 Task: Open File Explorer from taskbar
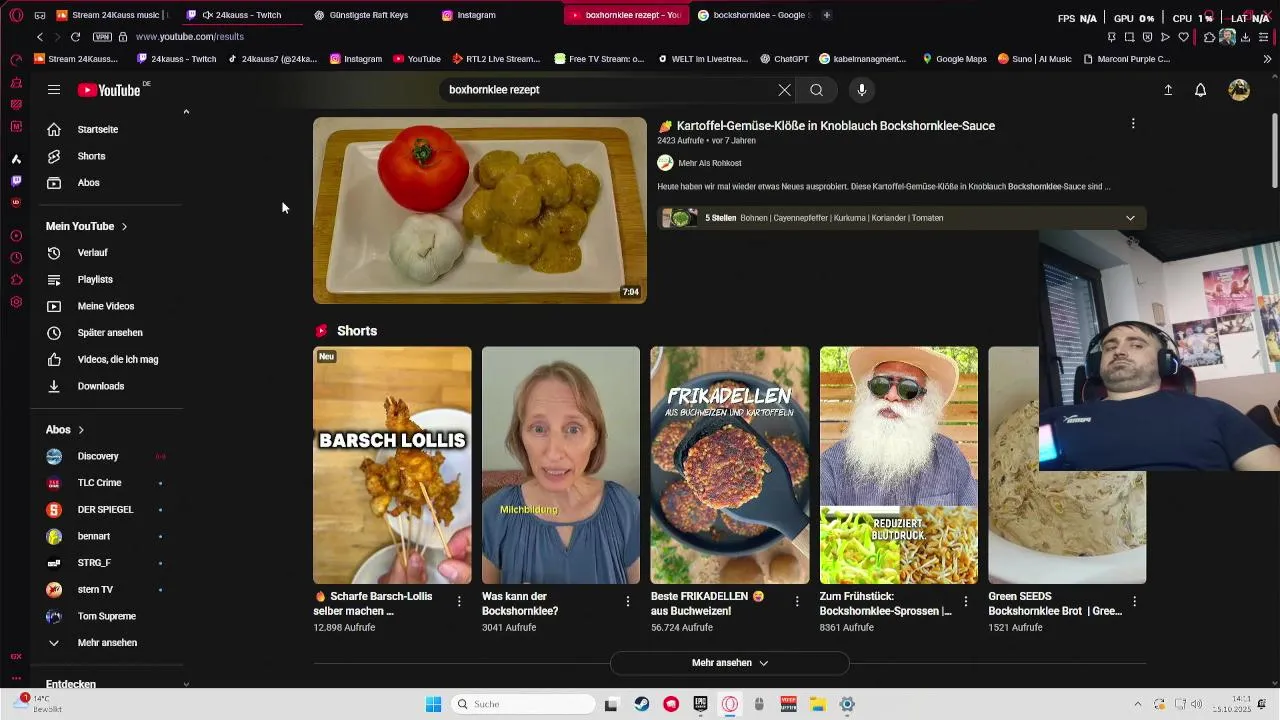(817, 704)
